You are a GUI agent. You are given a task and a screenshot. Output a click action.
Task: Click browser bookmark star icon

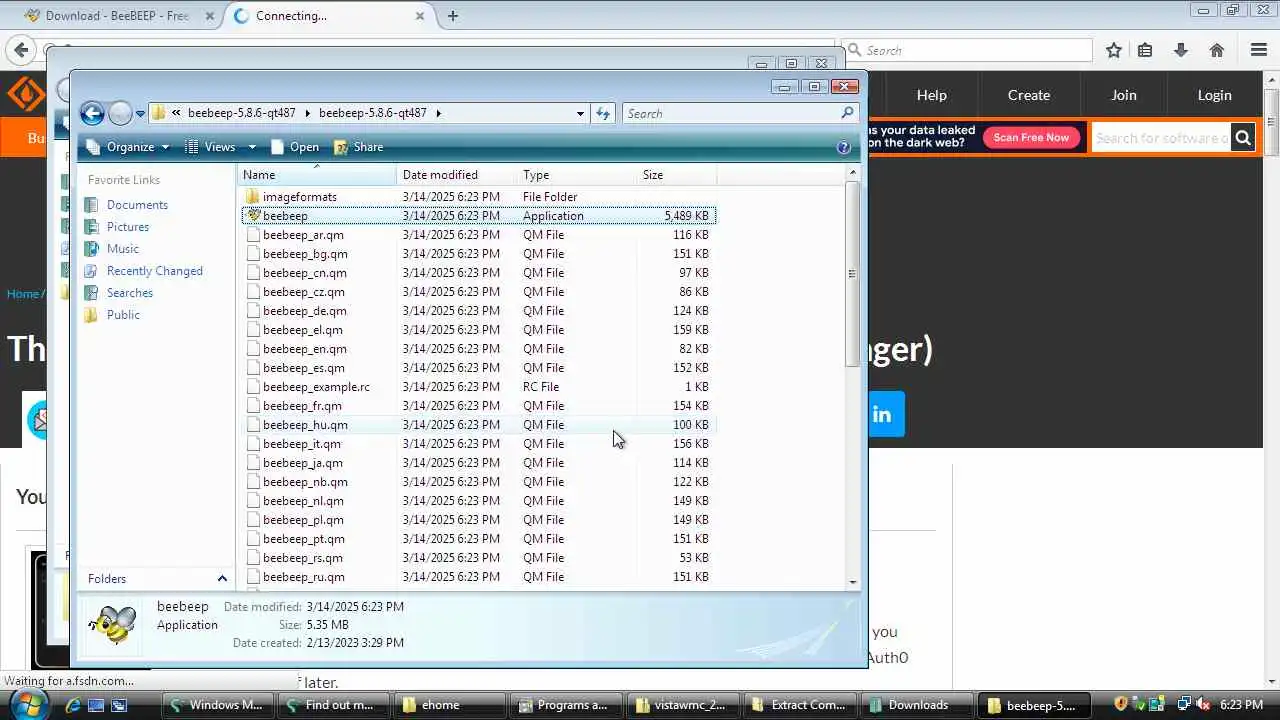click(1114, 50)
